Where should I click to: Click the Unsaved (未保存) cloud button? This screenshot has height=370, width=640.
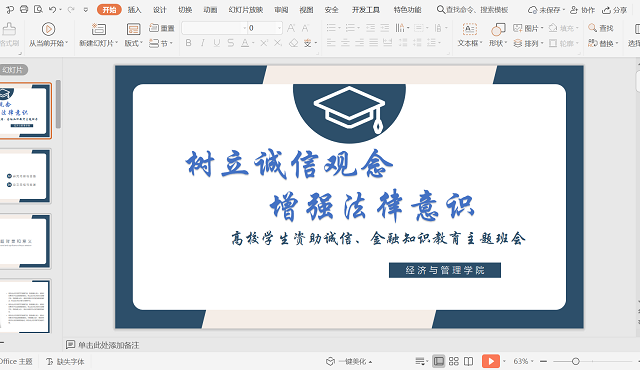coord(546,9)
